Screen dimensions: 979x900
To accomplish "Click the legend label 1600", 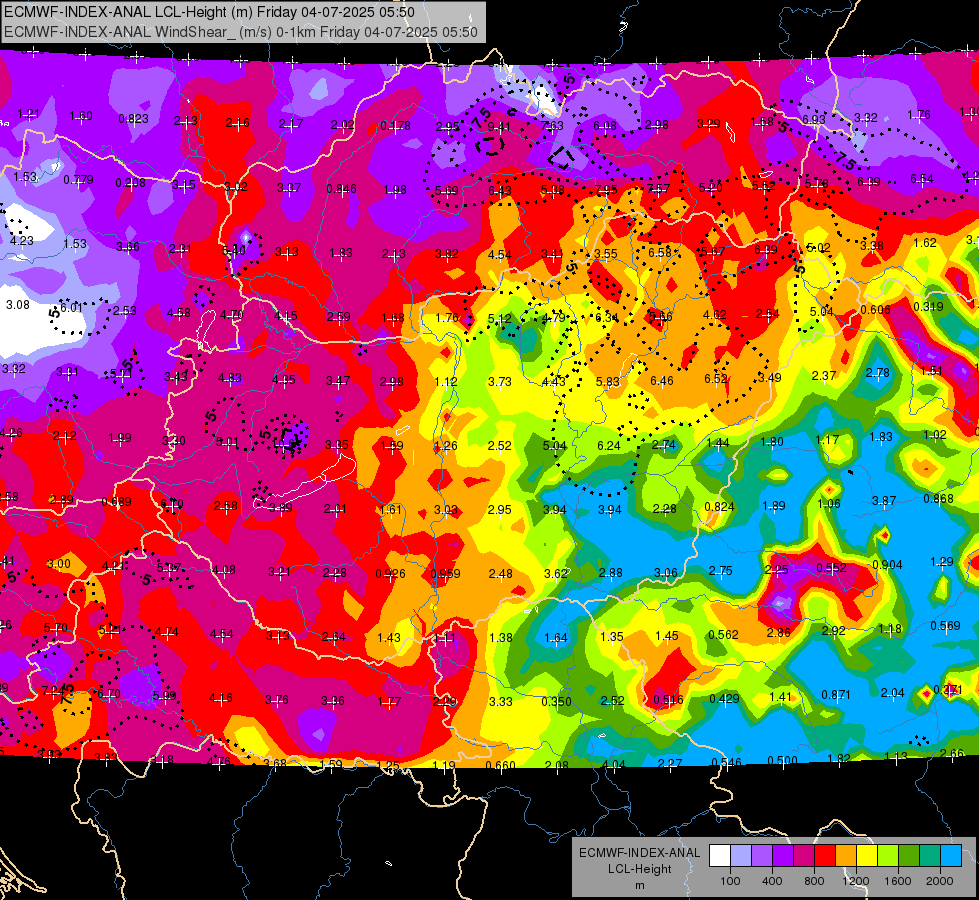I will pyautogui.click(x=897, y=881).
